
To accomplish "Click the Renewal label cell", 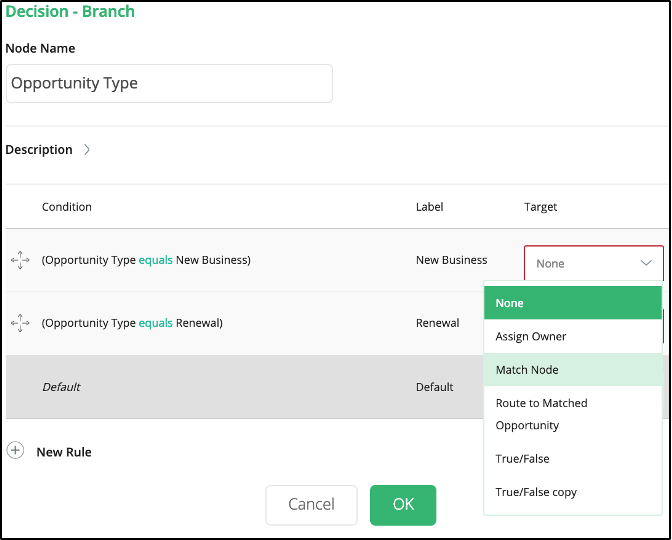I will (x=438, y=323).
